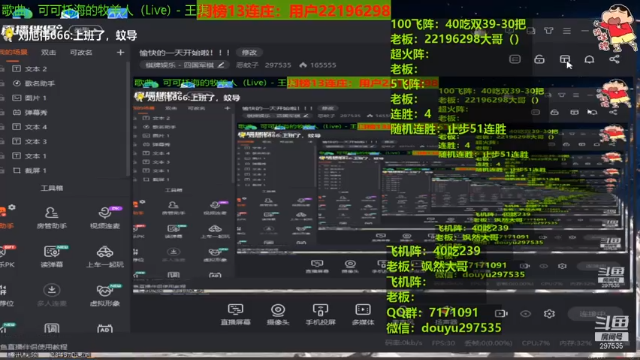Open the 虚拟形象 avatar tool
Viewport: 640px width, 360px height.
(x=105, y=295)
